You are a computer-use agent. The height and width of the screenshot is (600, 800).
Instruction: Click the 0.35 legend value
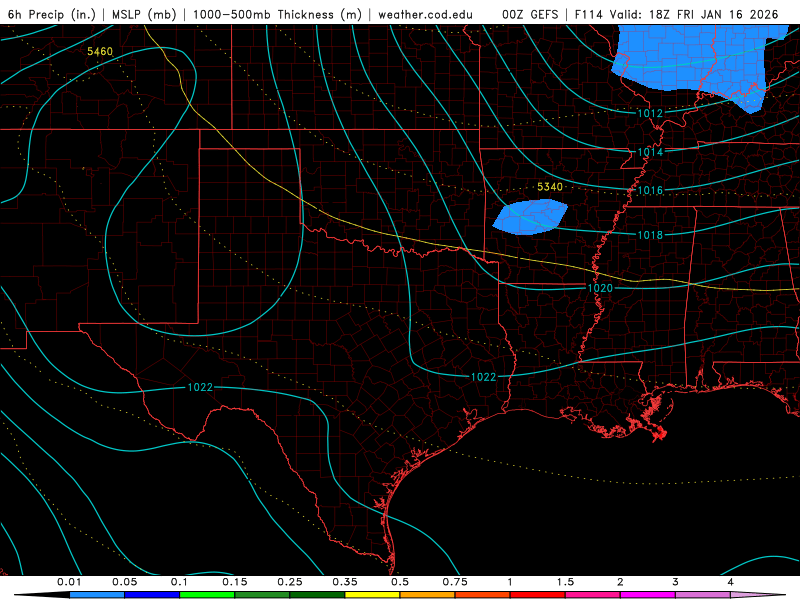345,582
